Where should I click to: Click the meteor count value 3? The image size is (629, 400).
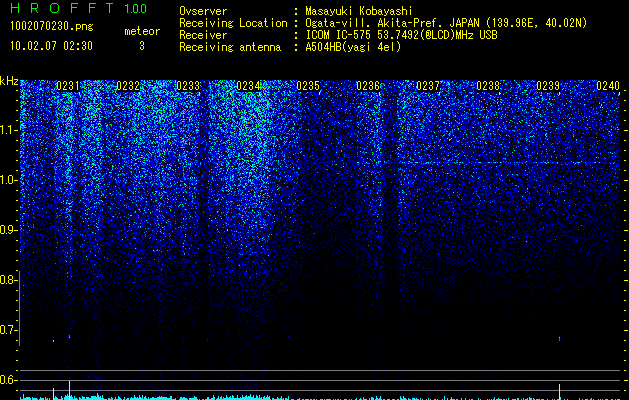point(142,46)
